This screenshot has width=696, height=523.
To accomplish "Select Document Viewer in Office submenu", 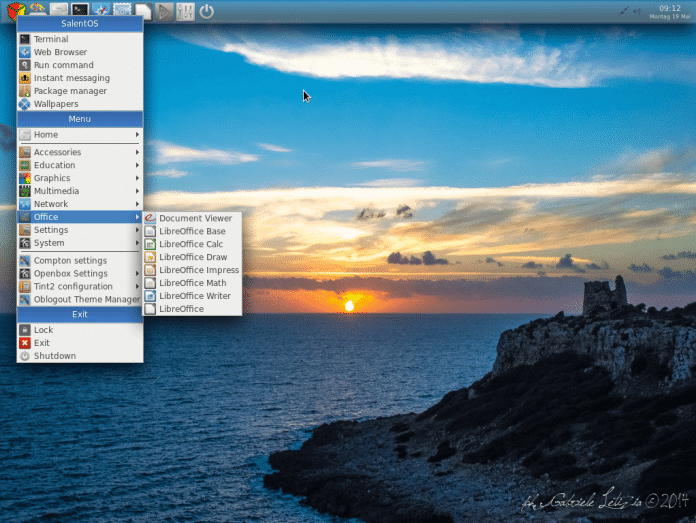I will 195,218.
